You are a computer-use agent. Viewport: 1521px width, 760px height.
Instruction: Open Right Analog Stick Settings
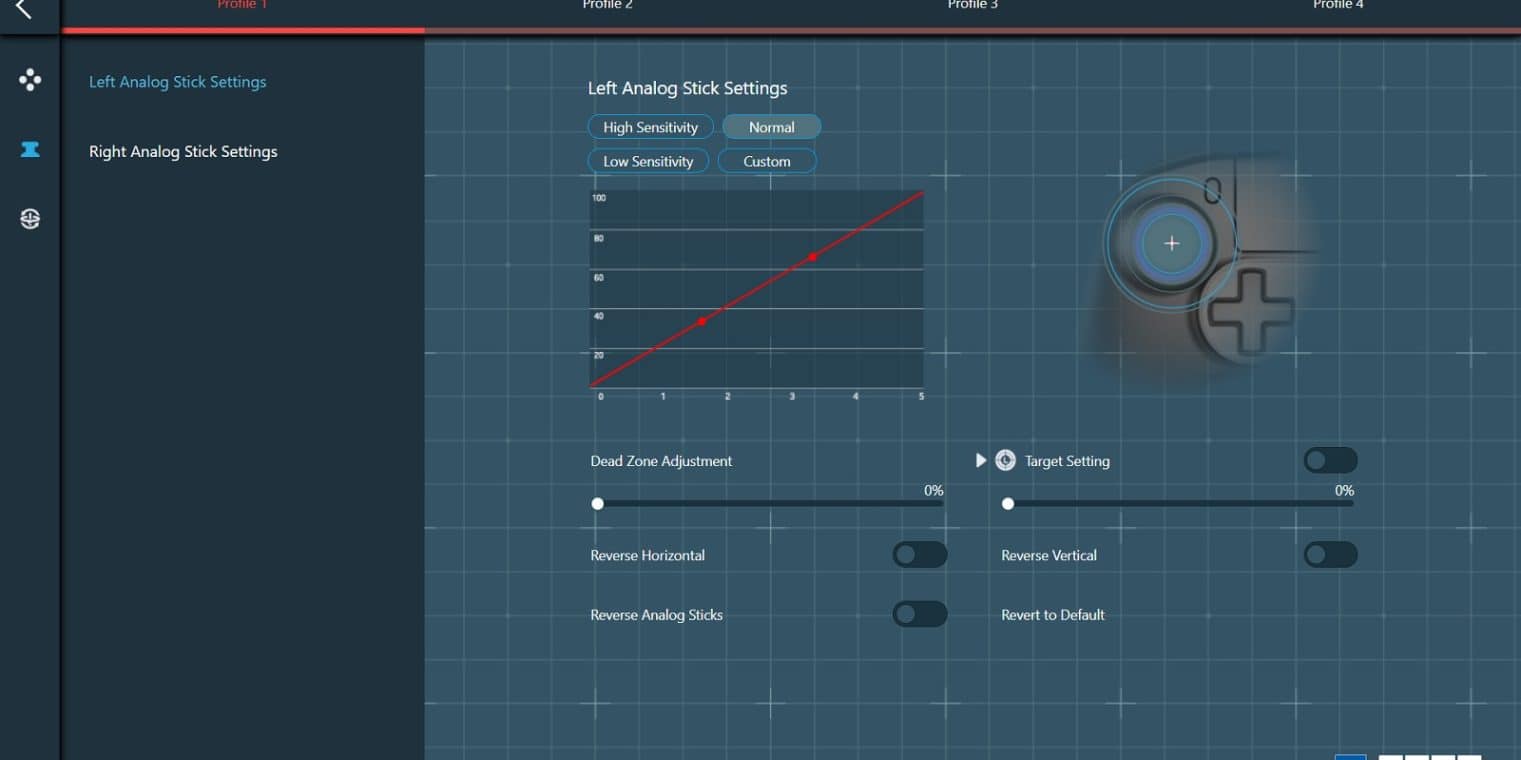click(183, 152)
